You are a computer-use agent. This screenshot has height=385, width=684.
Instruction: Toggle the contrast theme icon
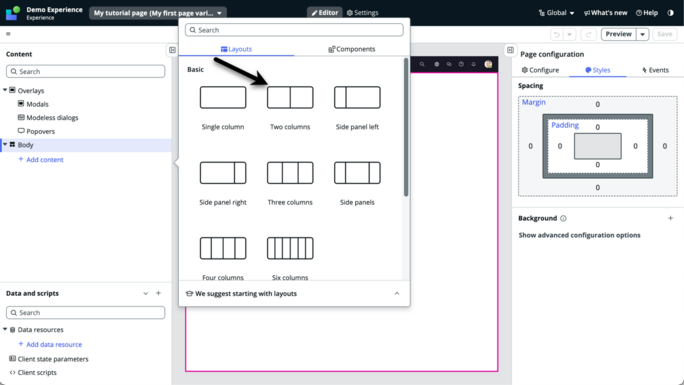670,13
